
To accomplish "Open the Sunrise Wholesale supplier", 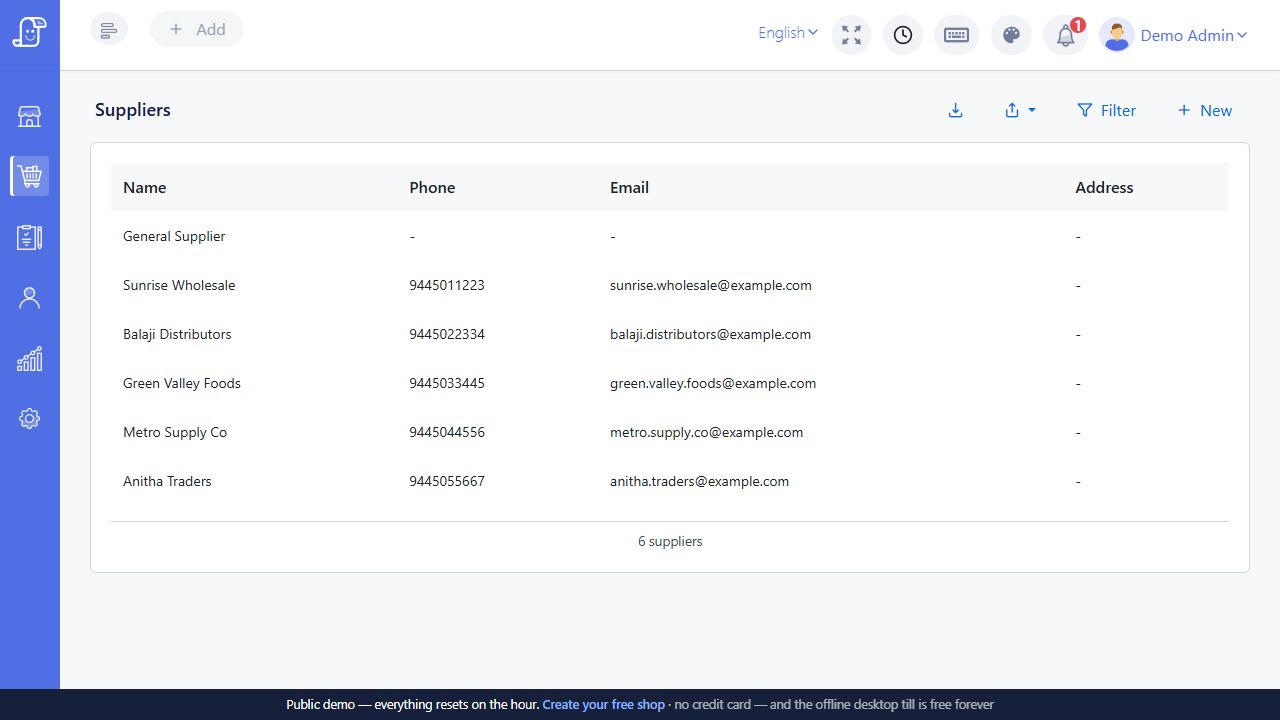I will pos(670,285).
